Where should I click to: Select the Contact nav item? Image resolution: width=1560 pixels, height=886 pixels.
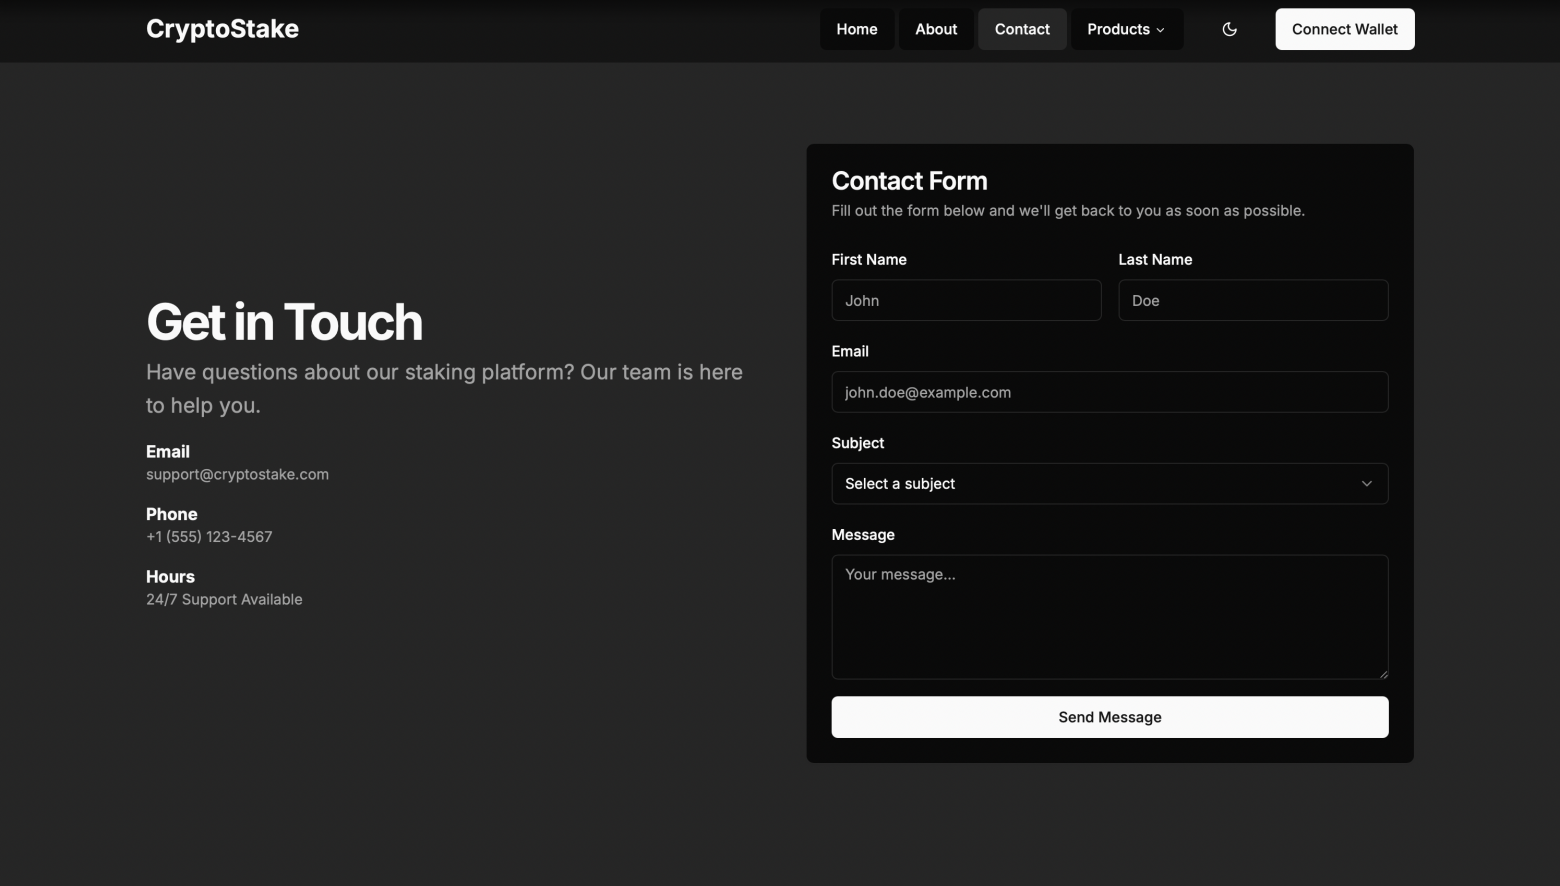tap(1021, 29)
